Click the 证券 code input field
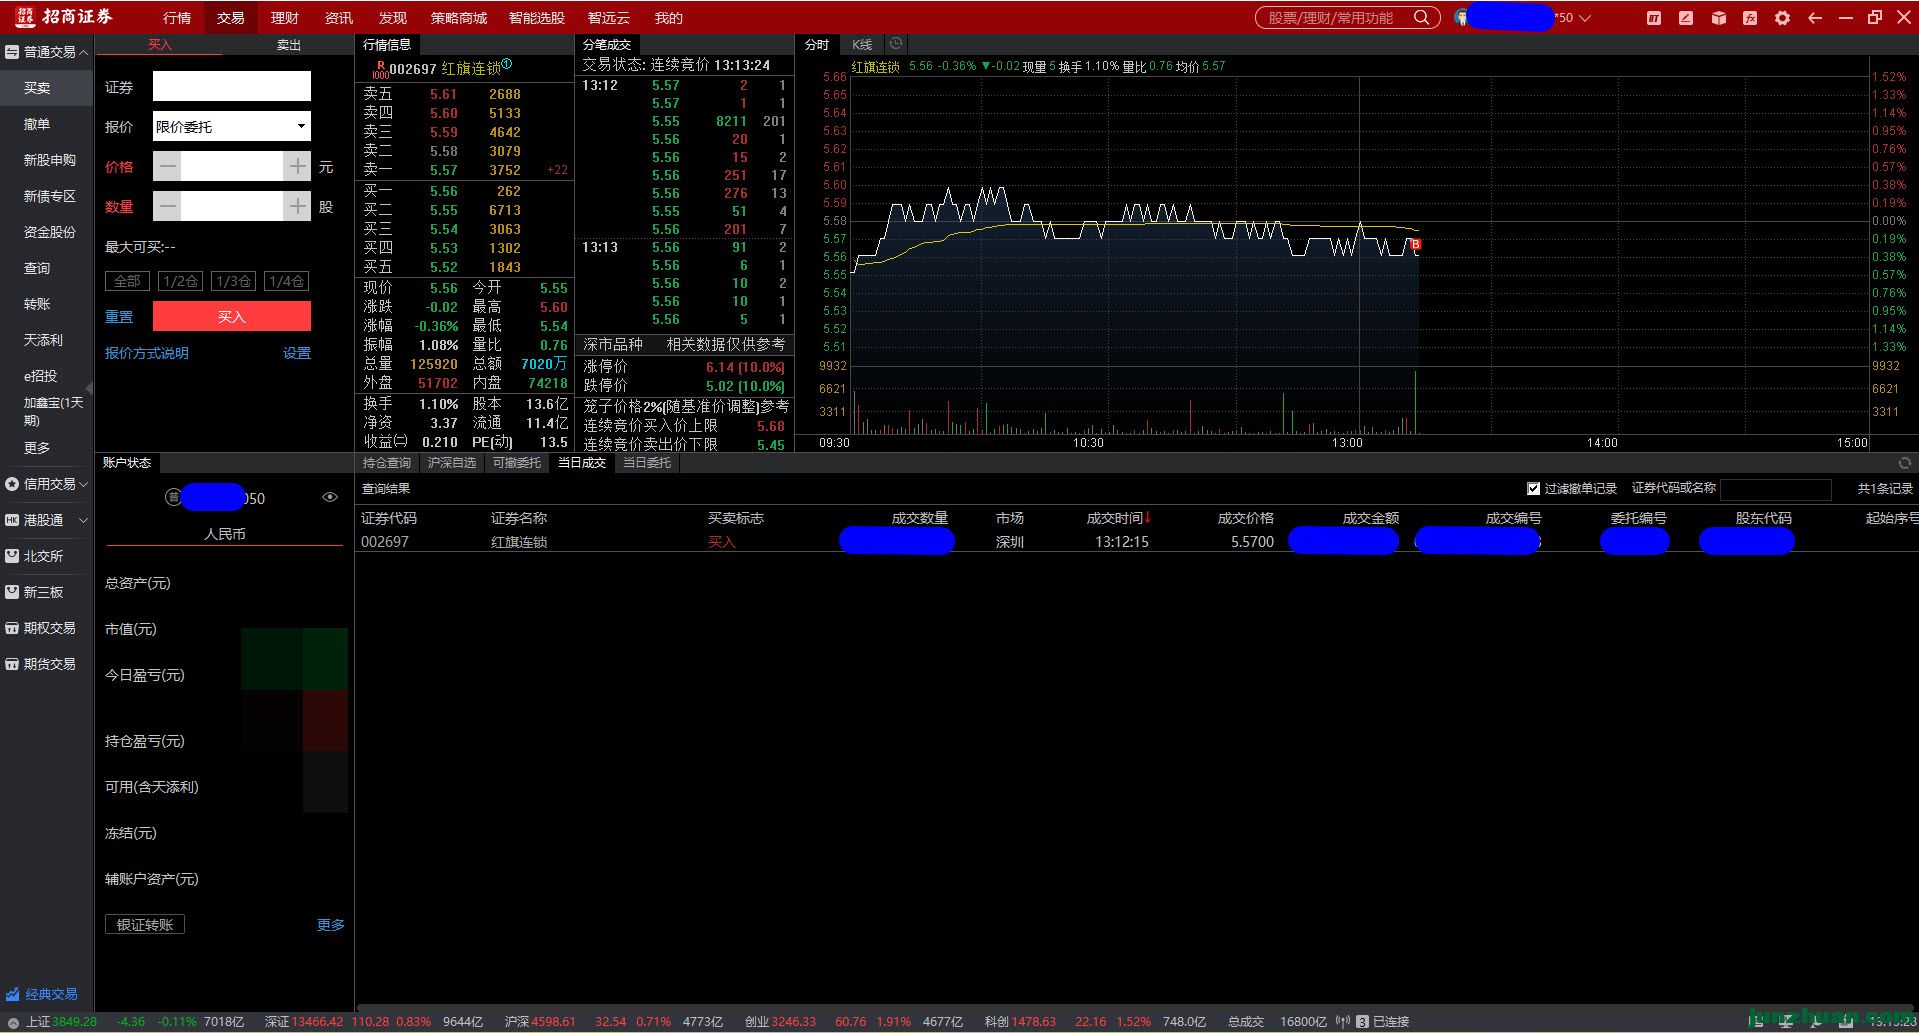1919x1033 pixels. [x=231, y=87]
